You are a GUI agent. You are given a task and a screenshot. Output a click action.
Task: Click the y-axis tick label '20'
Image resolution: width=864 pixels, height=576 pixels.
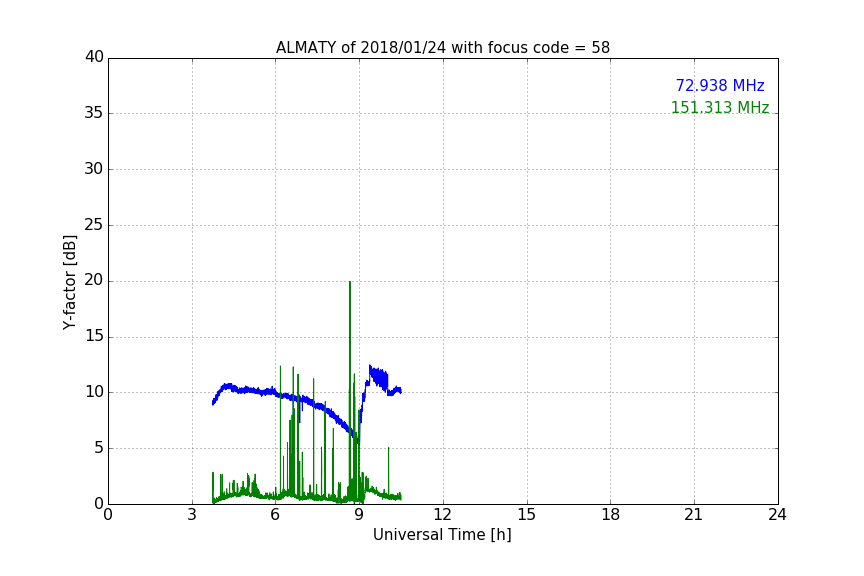pyautogui.click(x=94, y=280)
